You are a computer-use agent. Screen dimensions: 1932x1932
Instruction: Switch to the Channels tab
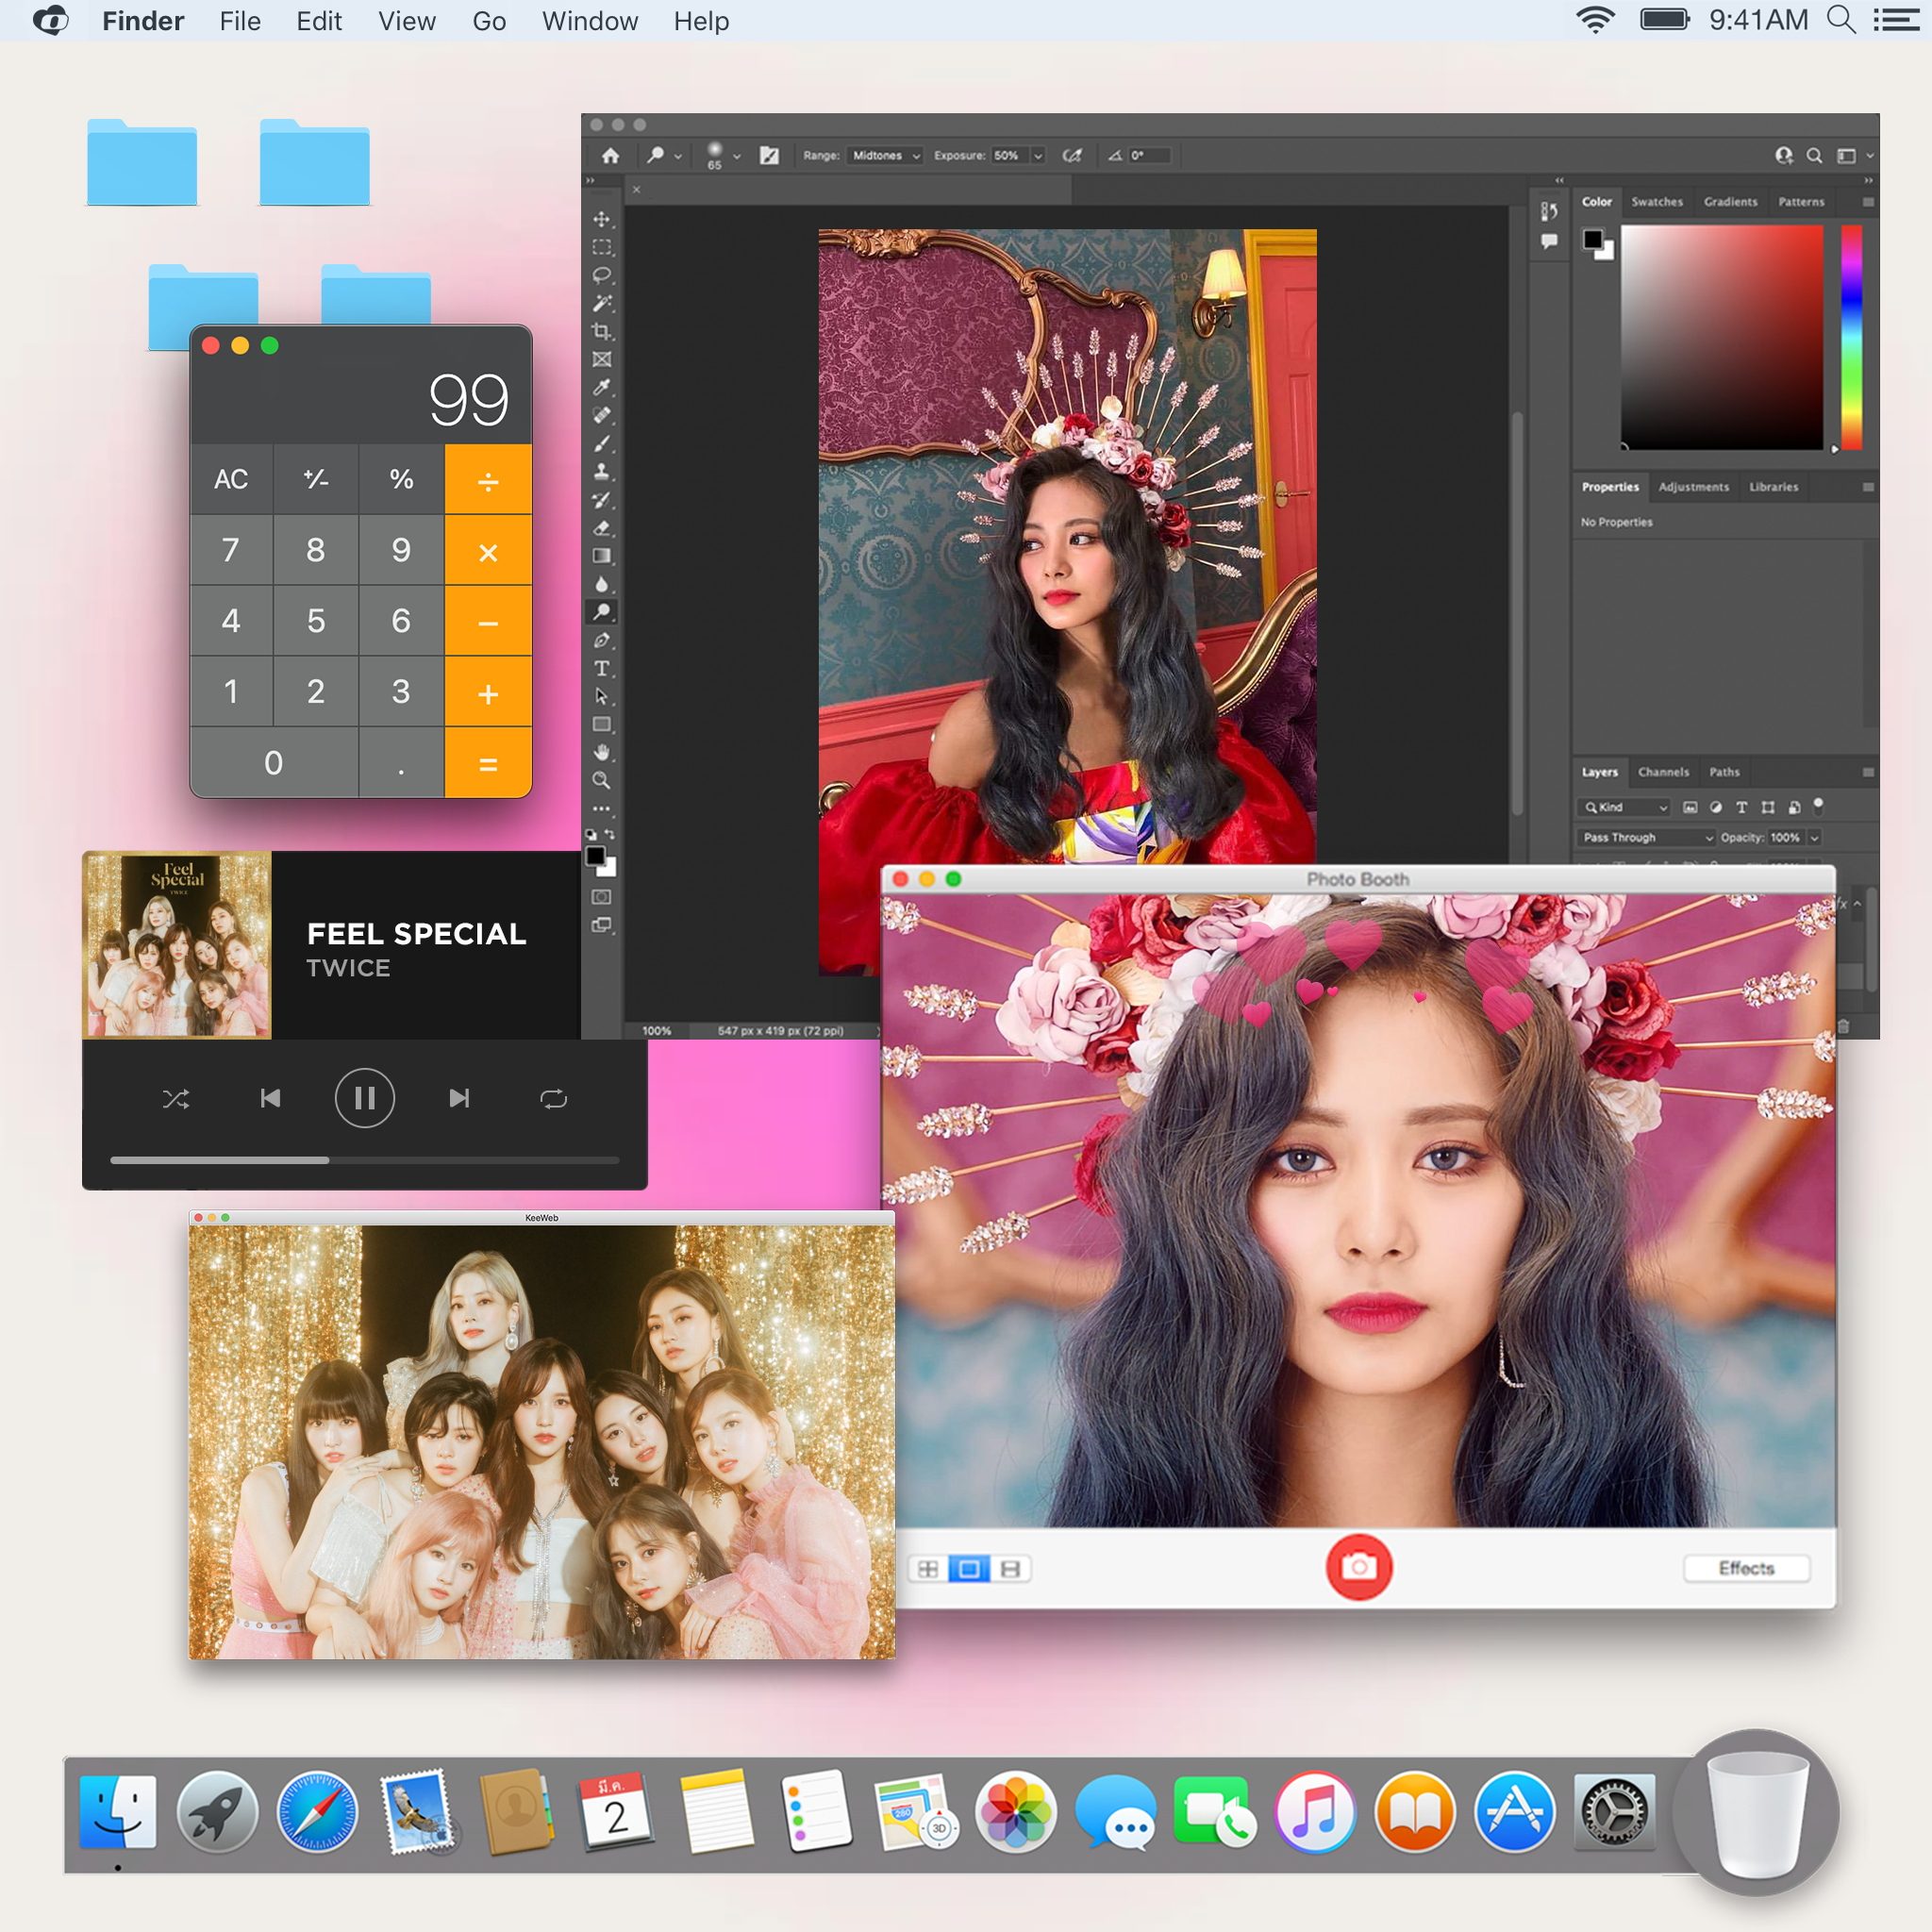click(1663, 772)
